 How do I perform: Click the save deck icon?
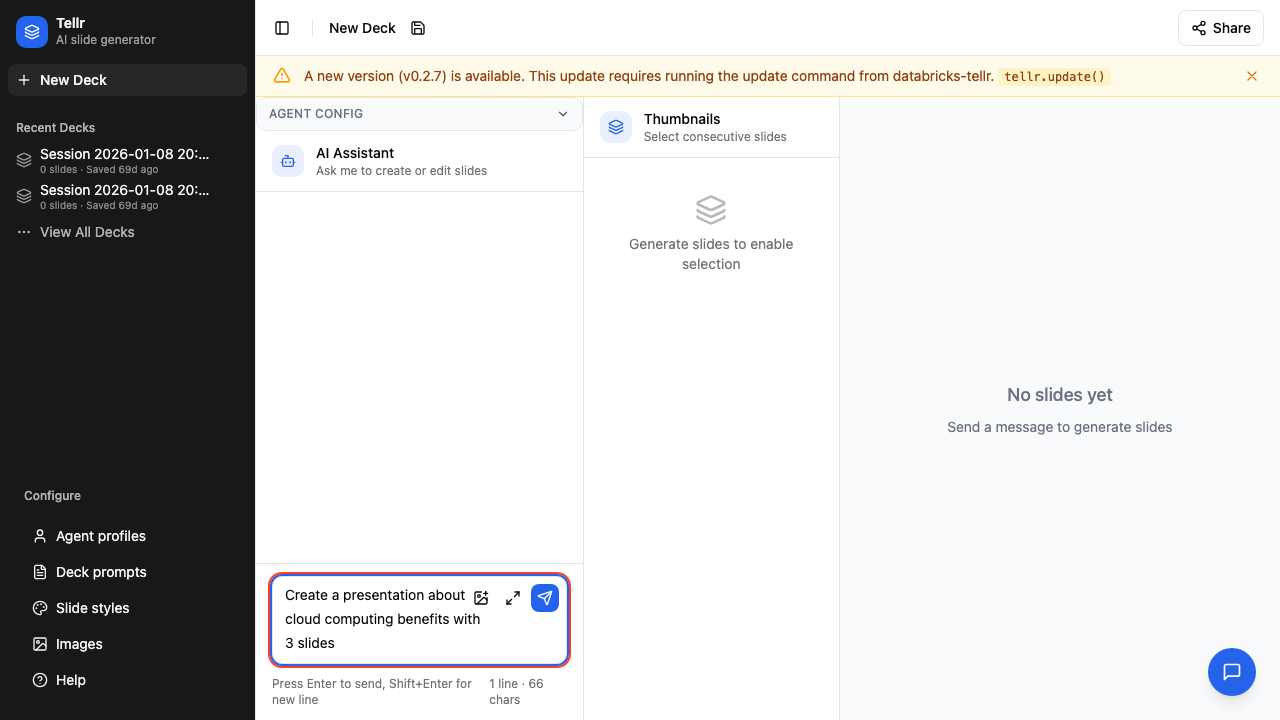pyautogui.click(x=418, y=28)
